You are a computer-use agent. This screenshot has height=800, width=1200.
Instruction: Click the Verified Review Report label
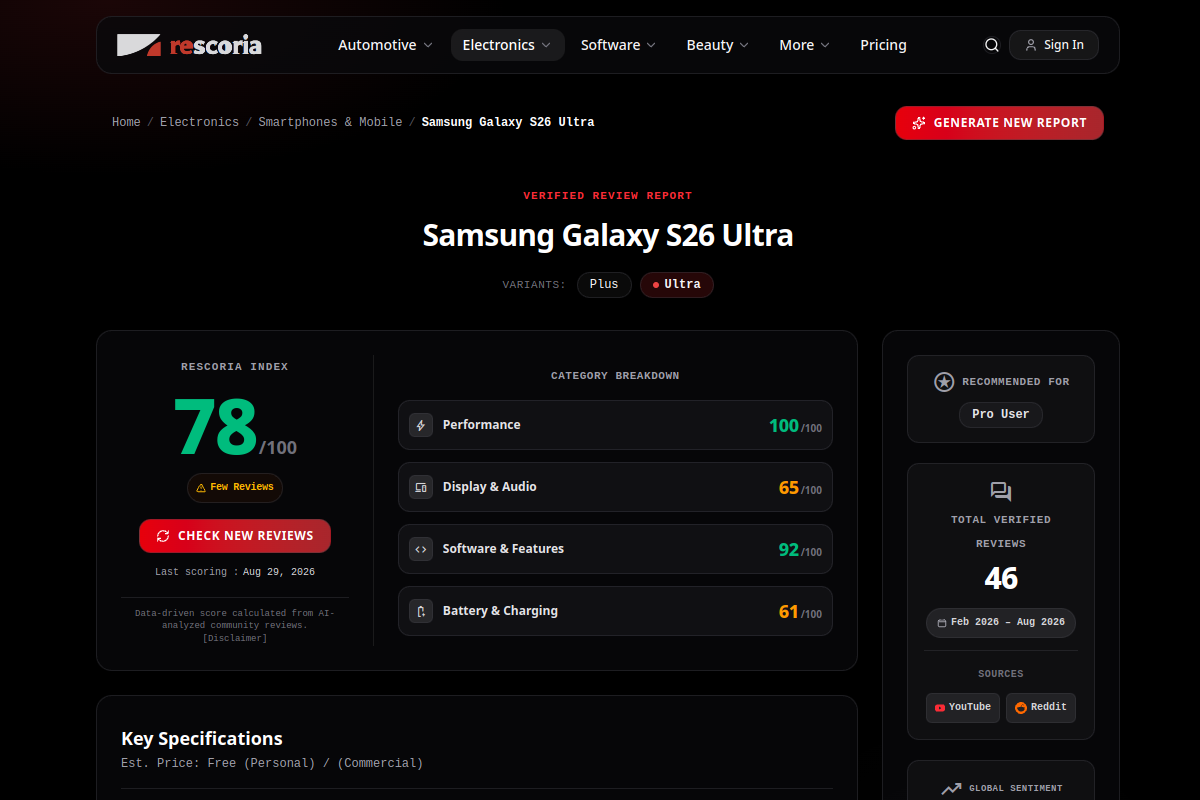[608, 196]
